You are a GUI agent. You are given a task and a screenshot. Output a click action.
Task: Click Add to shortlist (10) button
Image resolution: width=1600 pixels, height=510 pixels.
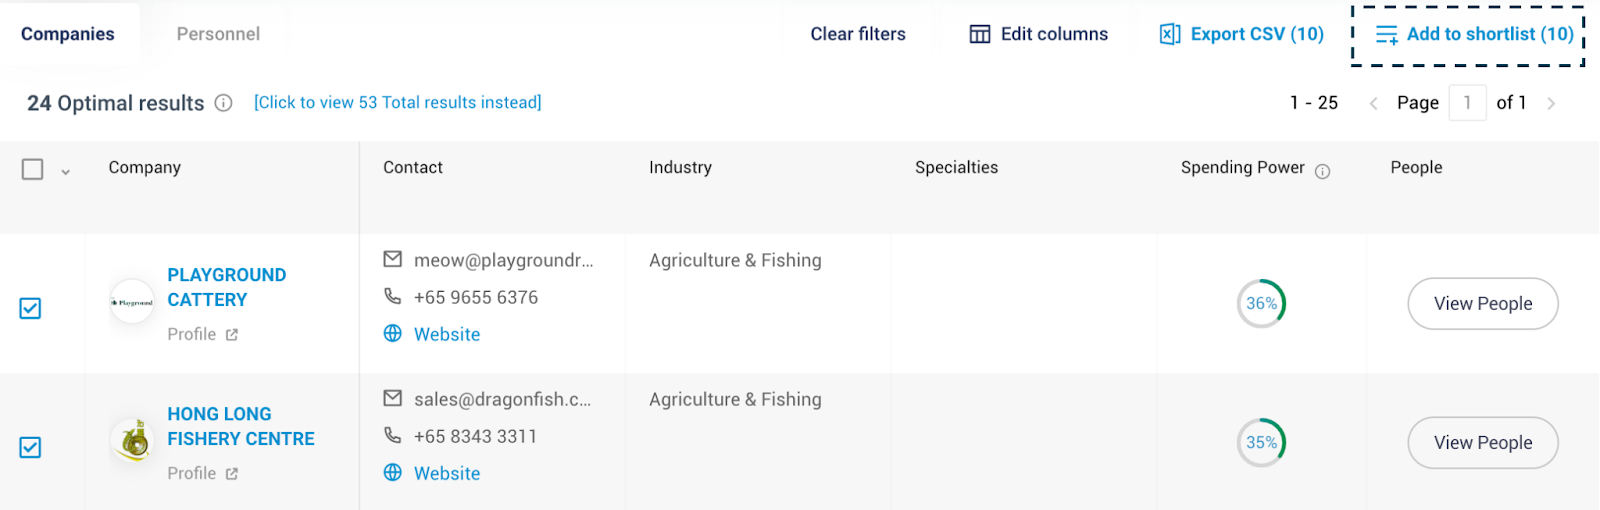click(1468, 35)
